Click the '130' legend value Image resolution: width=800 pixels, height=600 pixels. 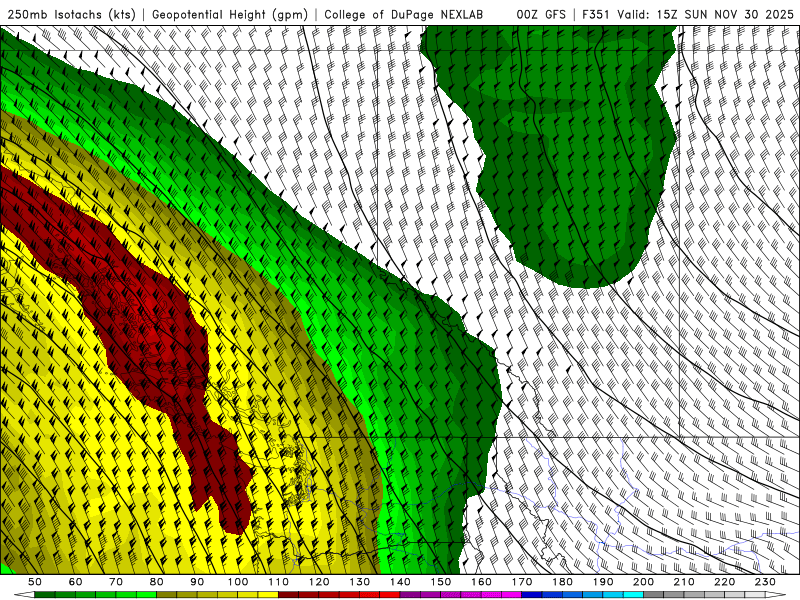click(x=360, y=582)
